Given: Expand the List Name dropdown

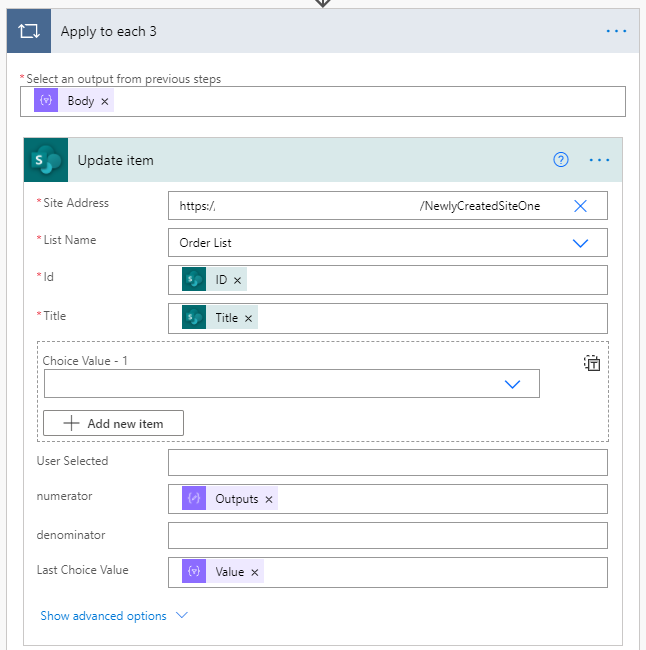Looking at the screenshot, I should (x=580, y=243).
